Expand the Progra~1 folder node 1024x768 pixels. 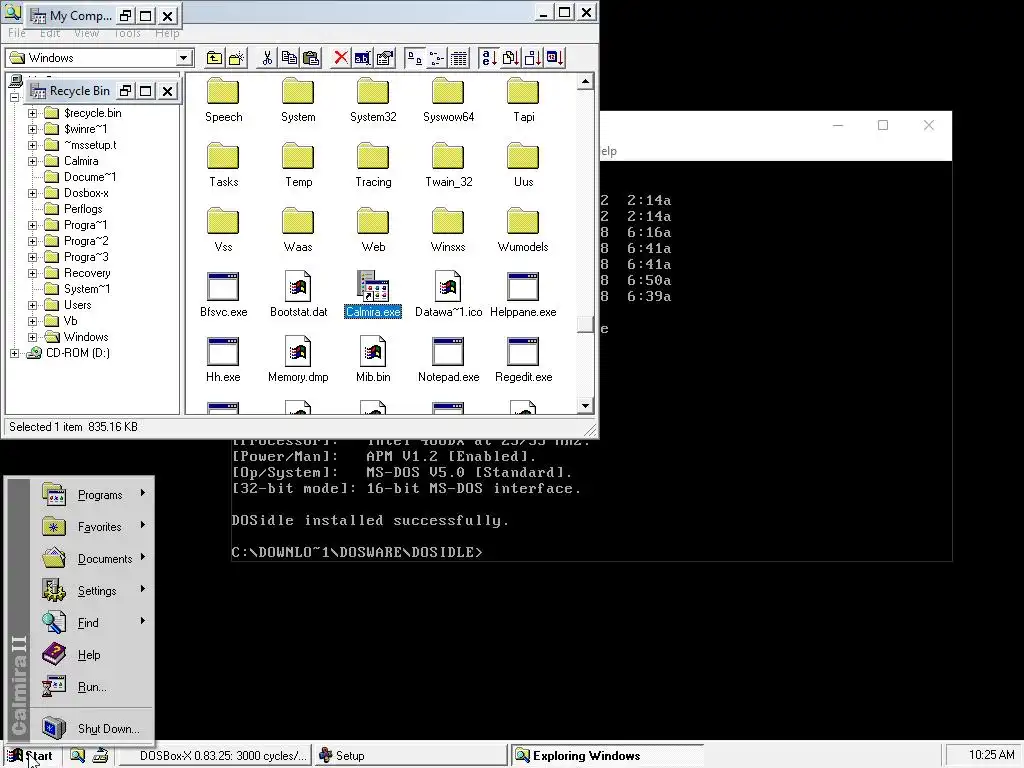click(32, 225)
